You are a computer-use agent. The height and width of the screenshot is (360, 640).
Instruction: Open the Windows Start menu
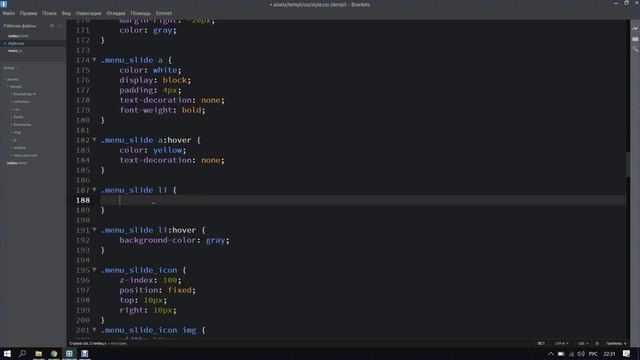point(7,353)
